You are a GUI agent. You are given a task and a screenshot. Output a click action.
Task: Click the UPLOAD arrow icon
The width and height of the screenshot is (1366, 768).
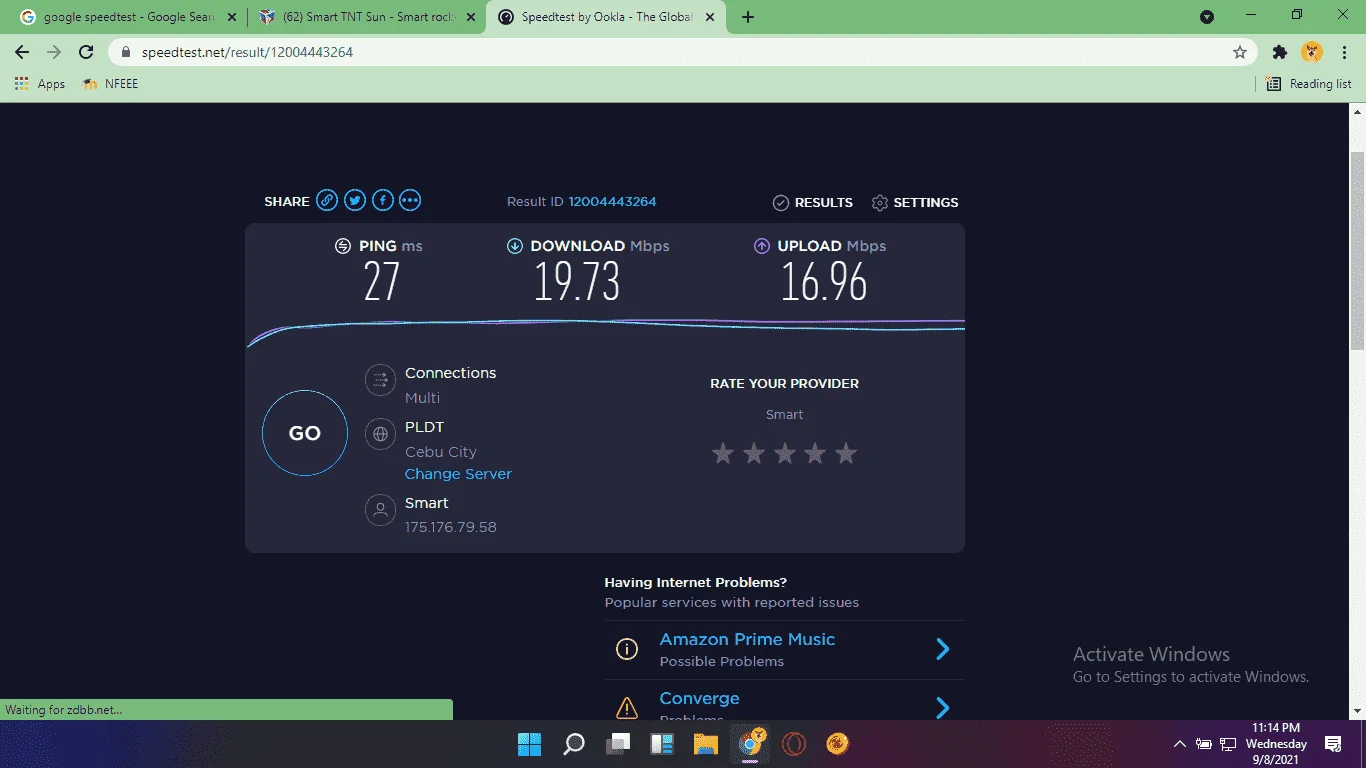coord(762,246)
